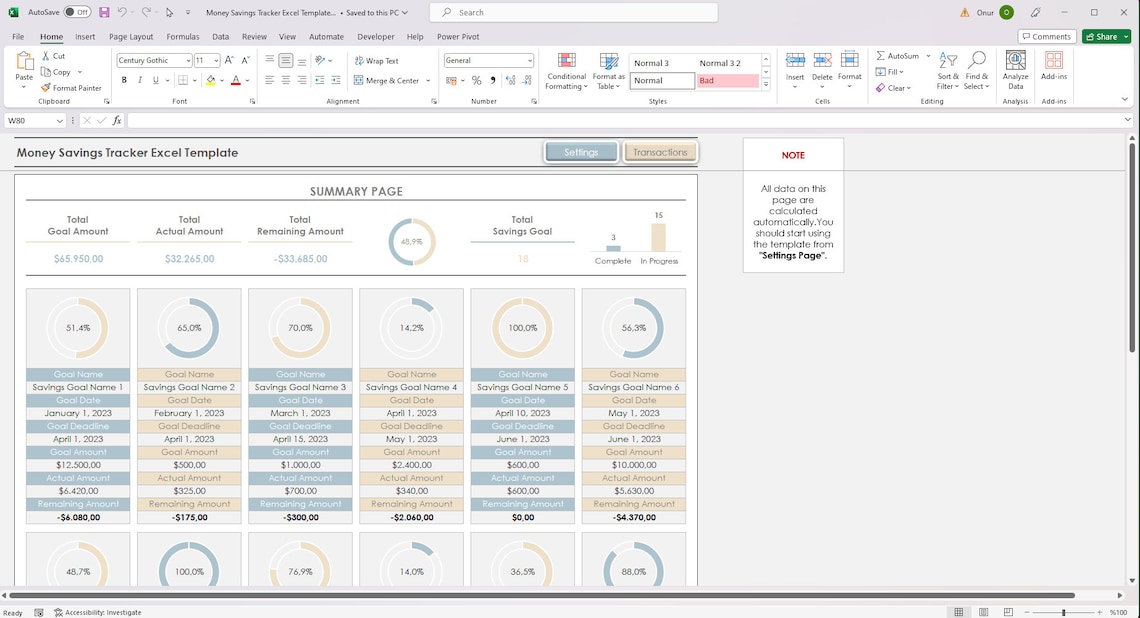Click the AutoSum icon
This screenshot has width=1140, height=618.
pyautogui.click(x=897, y=55)
